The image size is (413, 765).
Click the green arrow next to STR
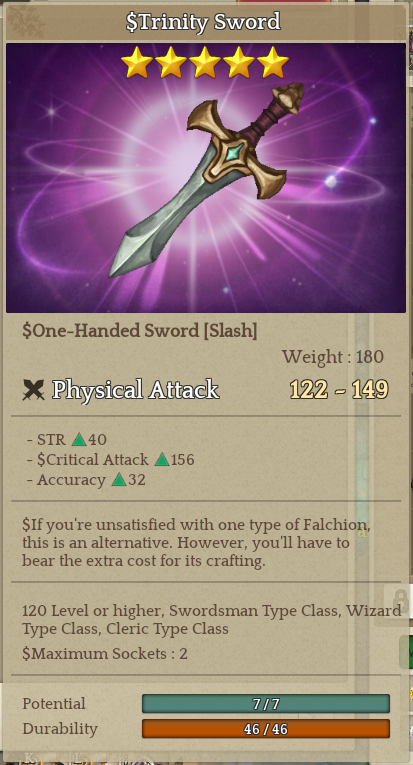79,440
